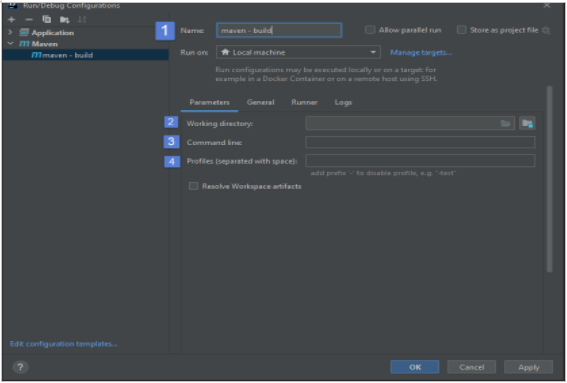The width and height of the screenshot is (567, 383).
Task: Switch to the Runner tab
Action: pos(304,102)
